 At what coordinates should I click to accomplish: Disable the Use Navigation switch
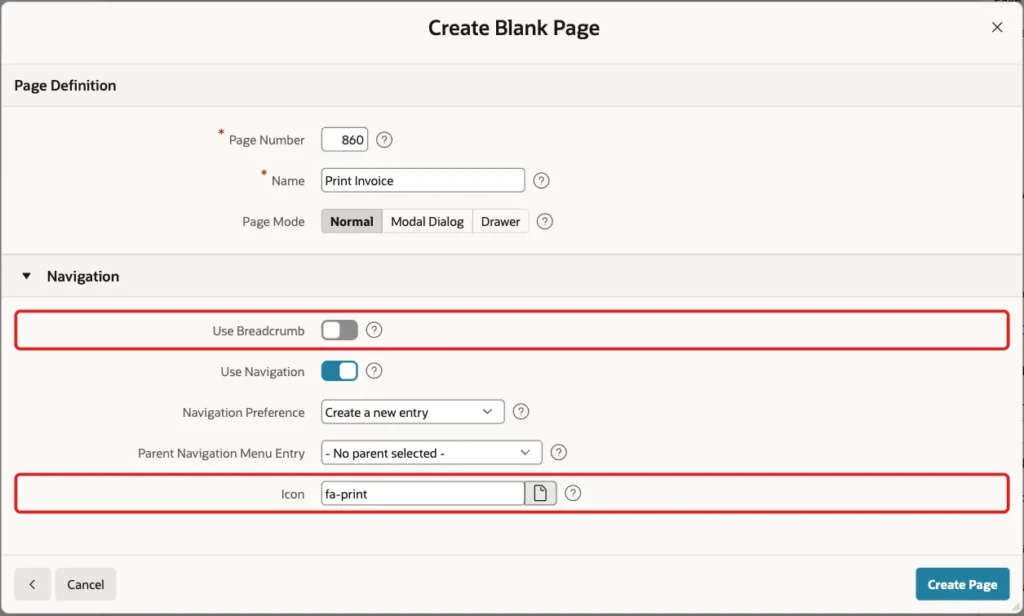(339, 371)
